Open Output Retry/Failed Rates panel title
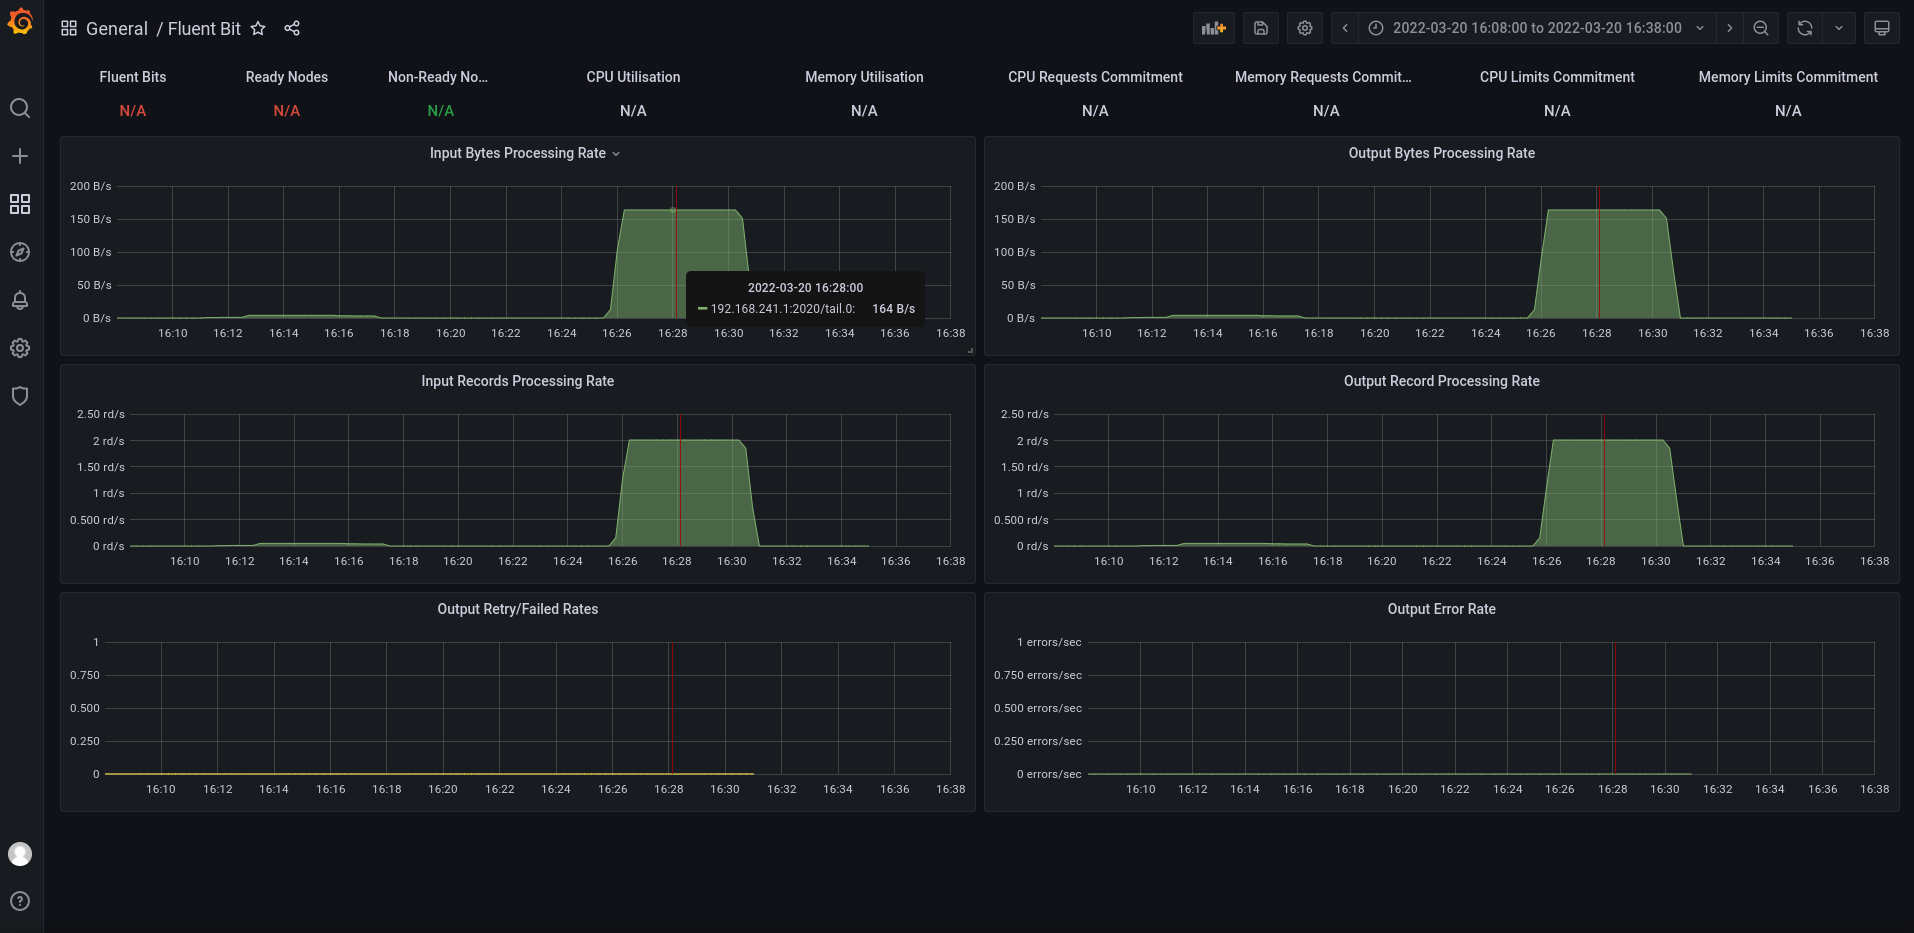The image size is (1914, 933). click(x=517, y=609)
